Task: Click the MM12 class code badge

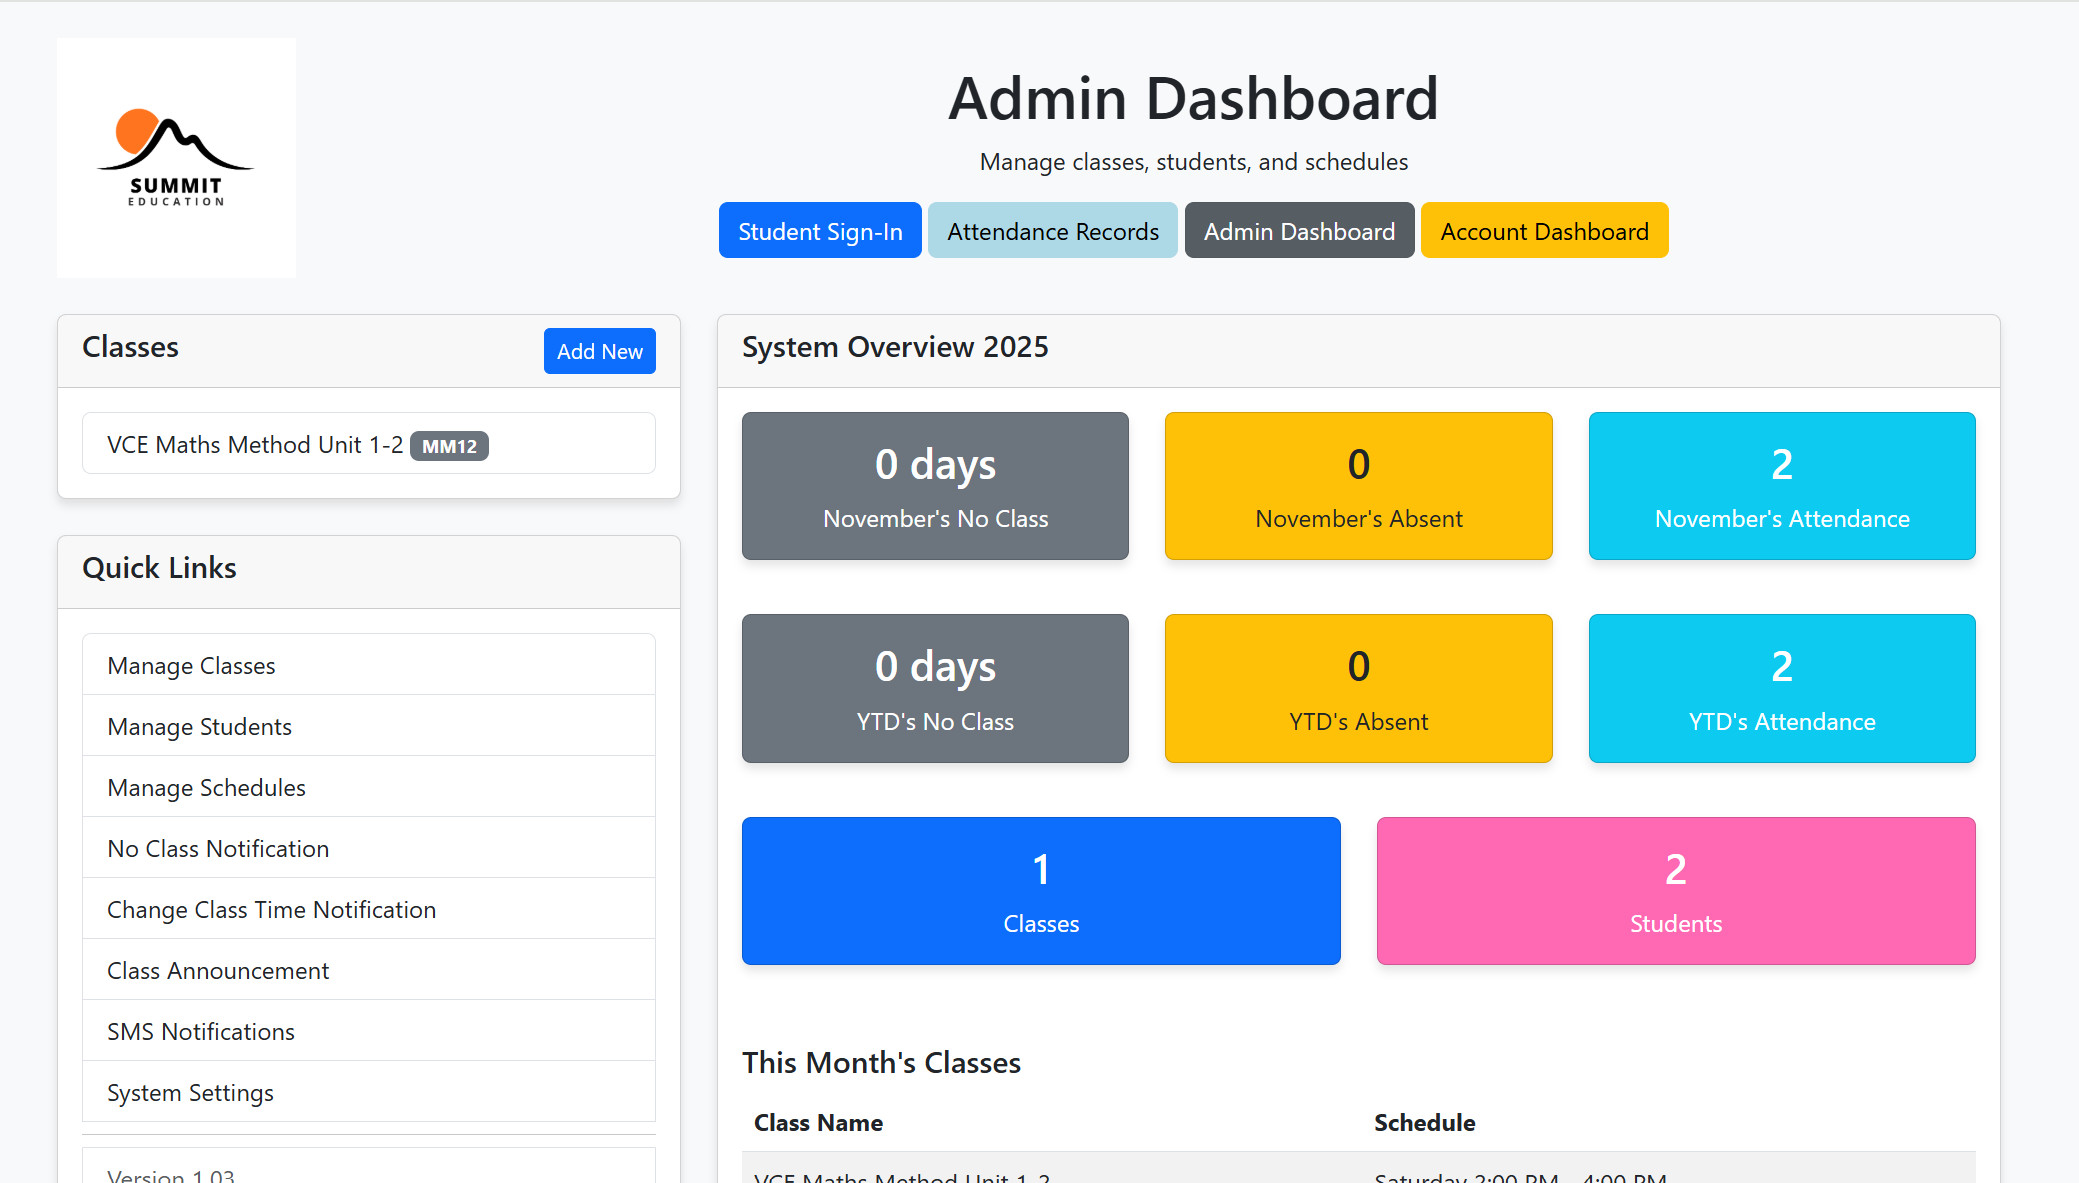Action: (449, 446)
